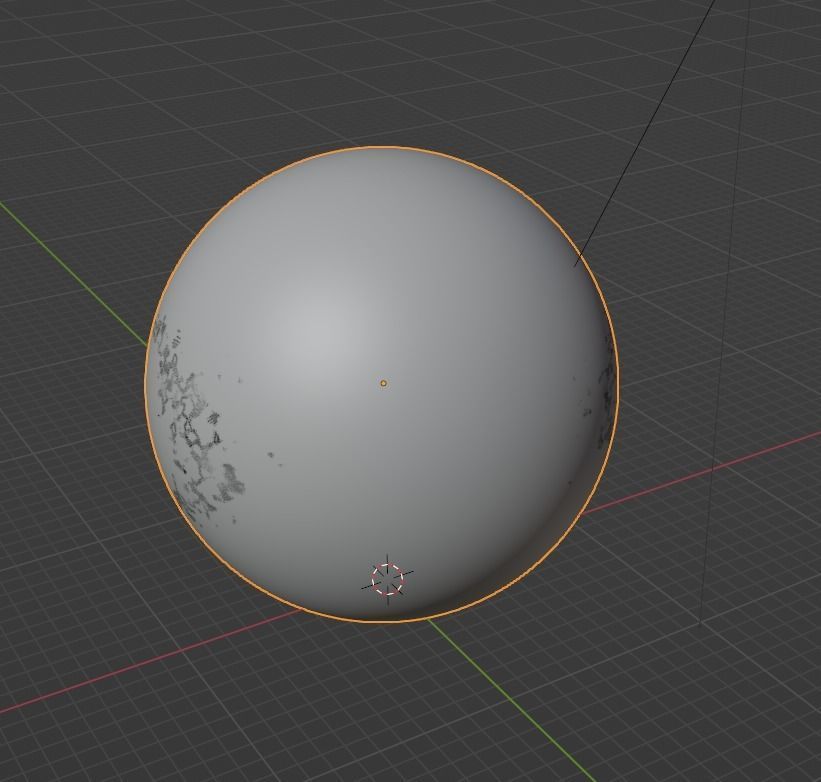Click the 3D cursor crosshair

click(387, 579)
